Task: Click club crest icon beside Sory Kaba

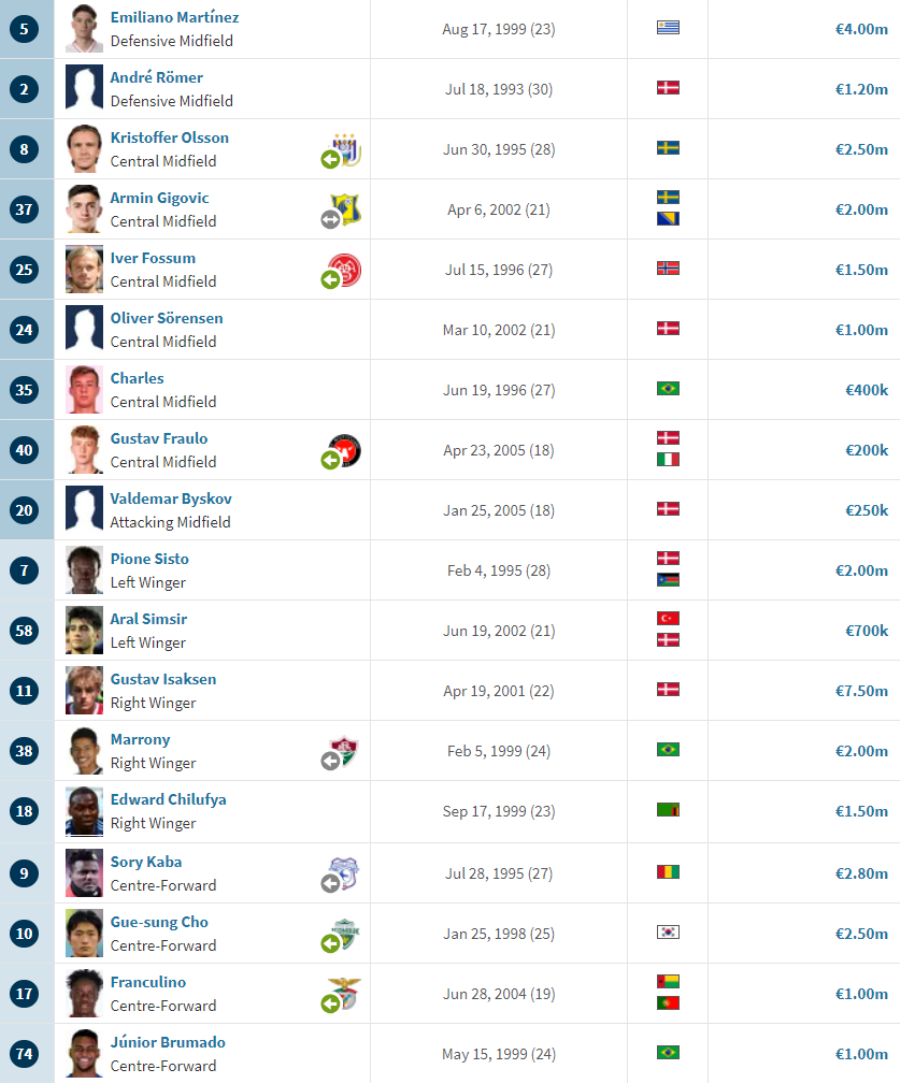Action: 345,873
